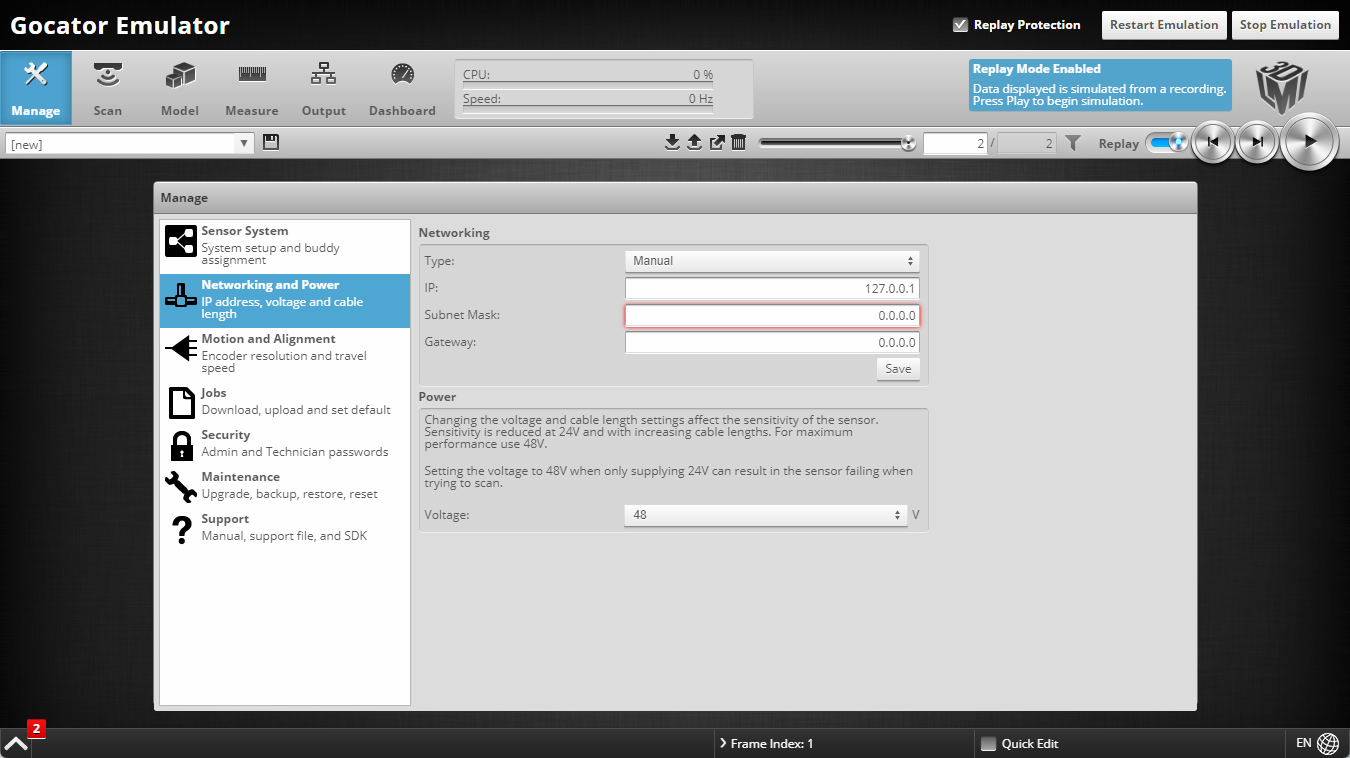Viewport: 1350px width, 758px height.
Task: Start replay with the Play button
Action: pos(1309,142)
